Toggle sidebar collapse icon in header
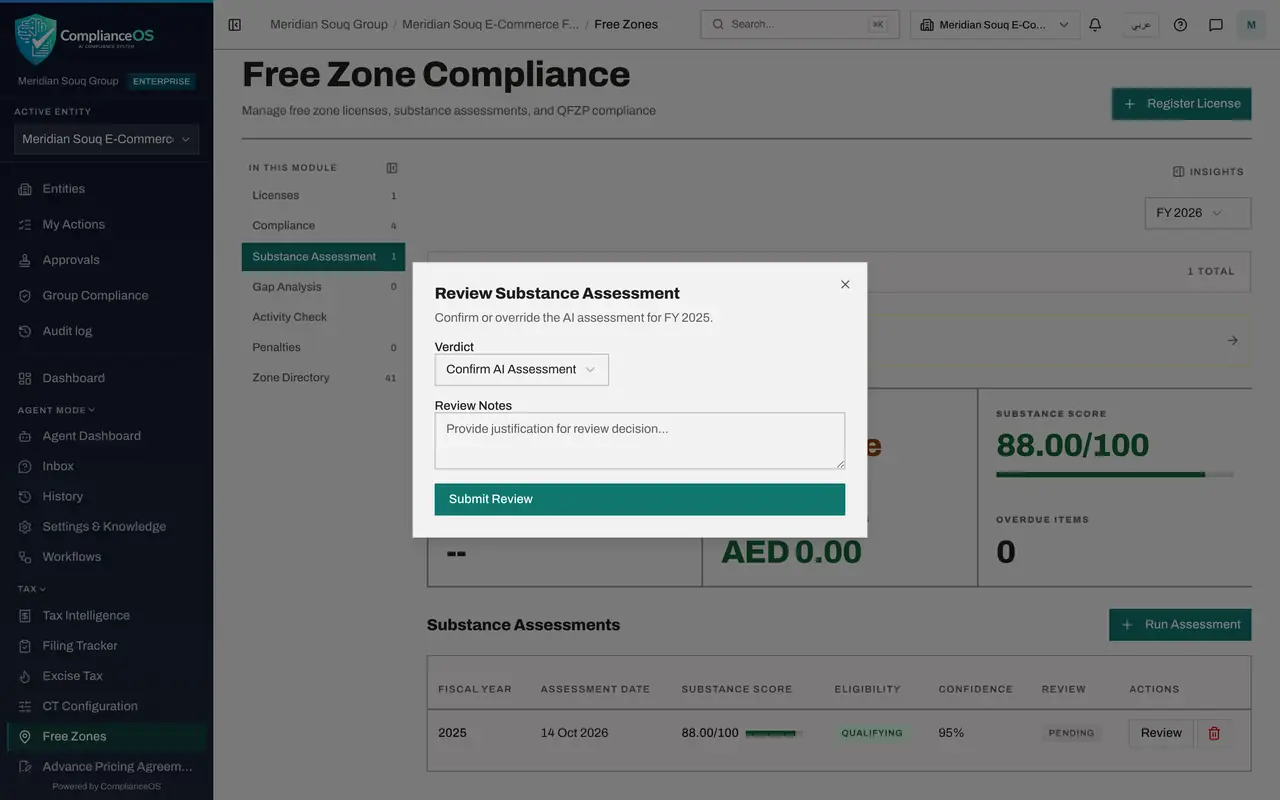 coord(235,25)
